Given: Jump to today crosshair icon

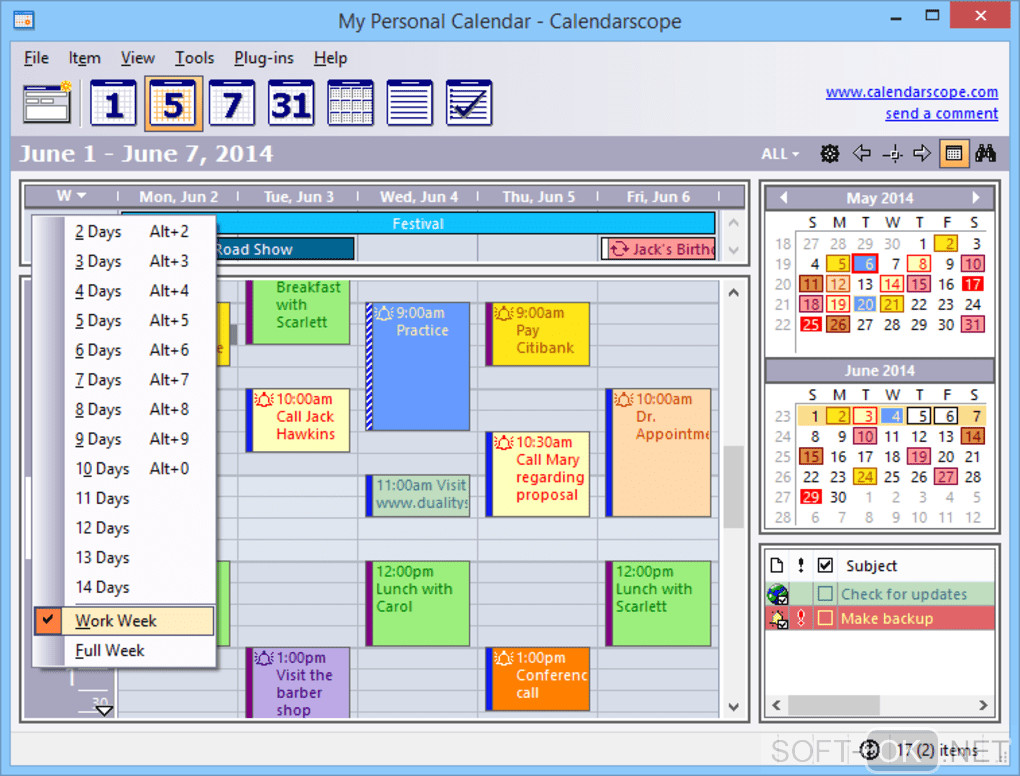Looking at the screenshot, I should [x=892, y=154].
